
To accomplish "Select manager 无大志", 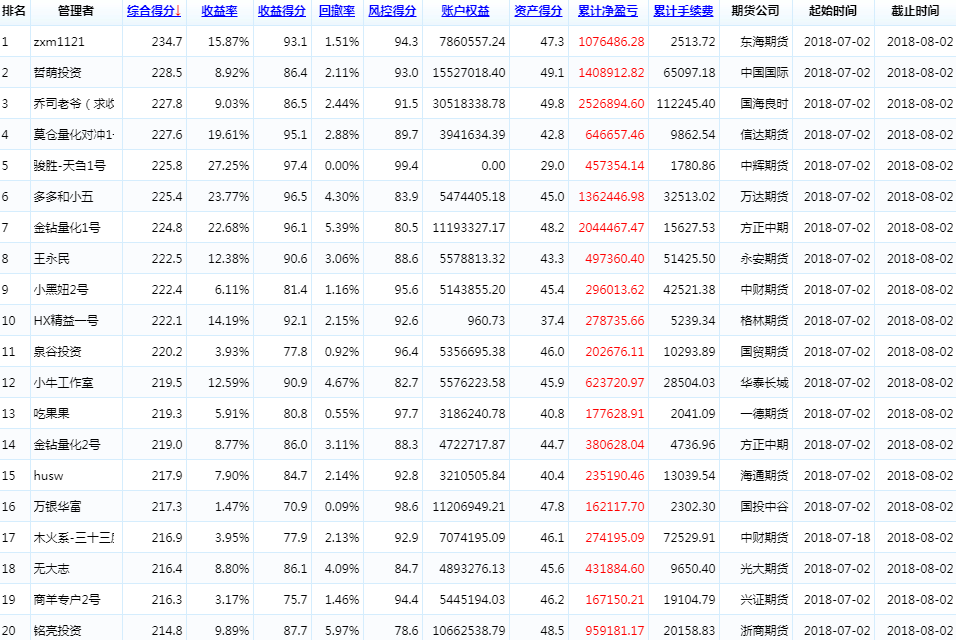I will [52, 569].
